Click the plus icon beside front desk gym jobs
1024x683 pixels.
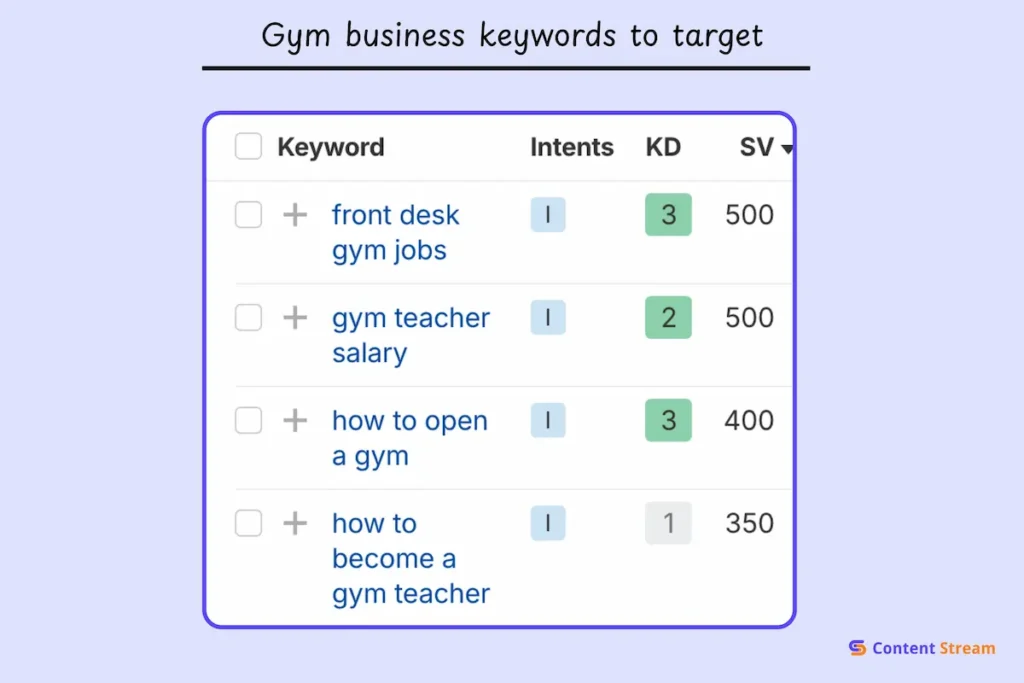pyautogui.click(x=294, y=214)
